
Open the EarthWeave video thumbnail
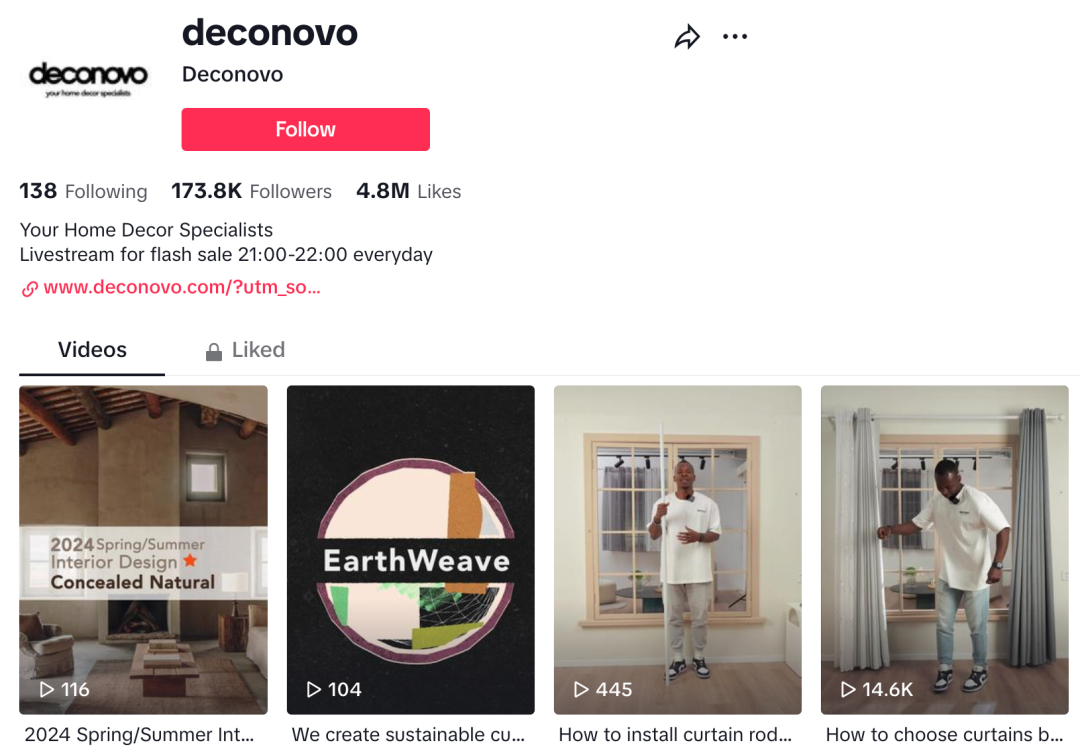click(411, 549)
